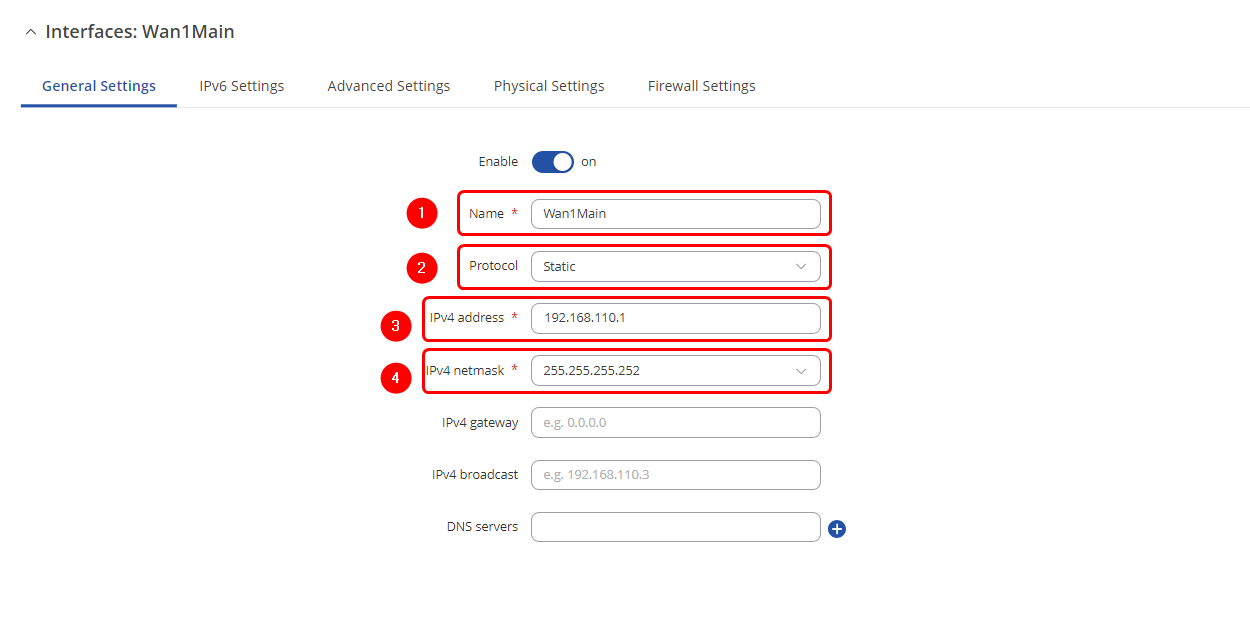1250x620 pixels.
Task: Click the Name input field
Action: coord(675,214)
